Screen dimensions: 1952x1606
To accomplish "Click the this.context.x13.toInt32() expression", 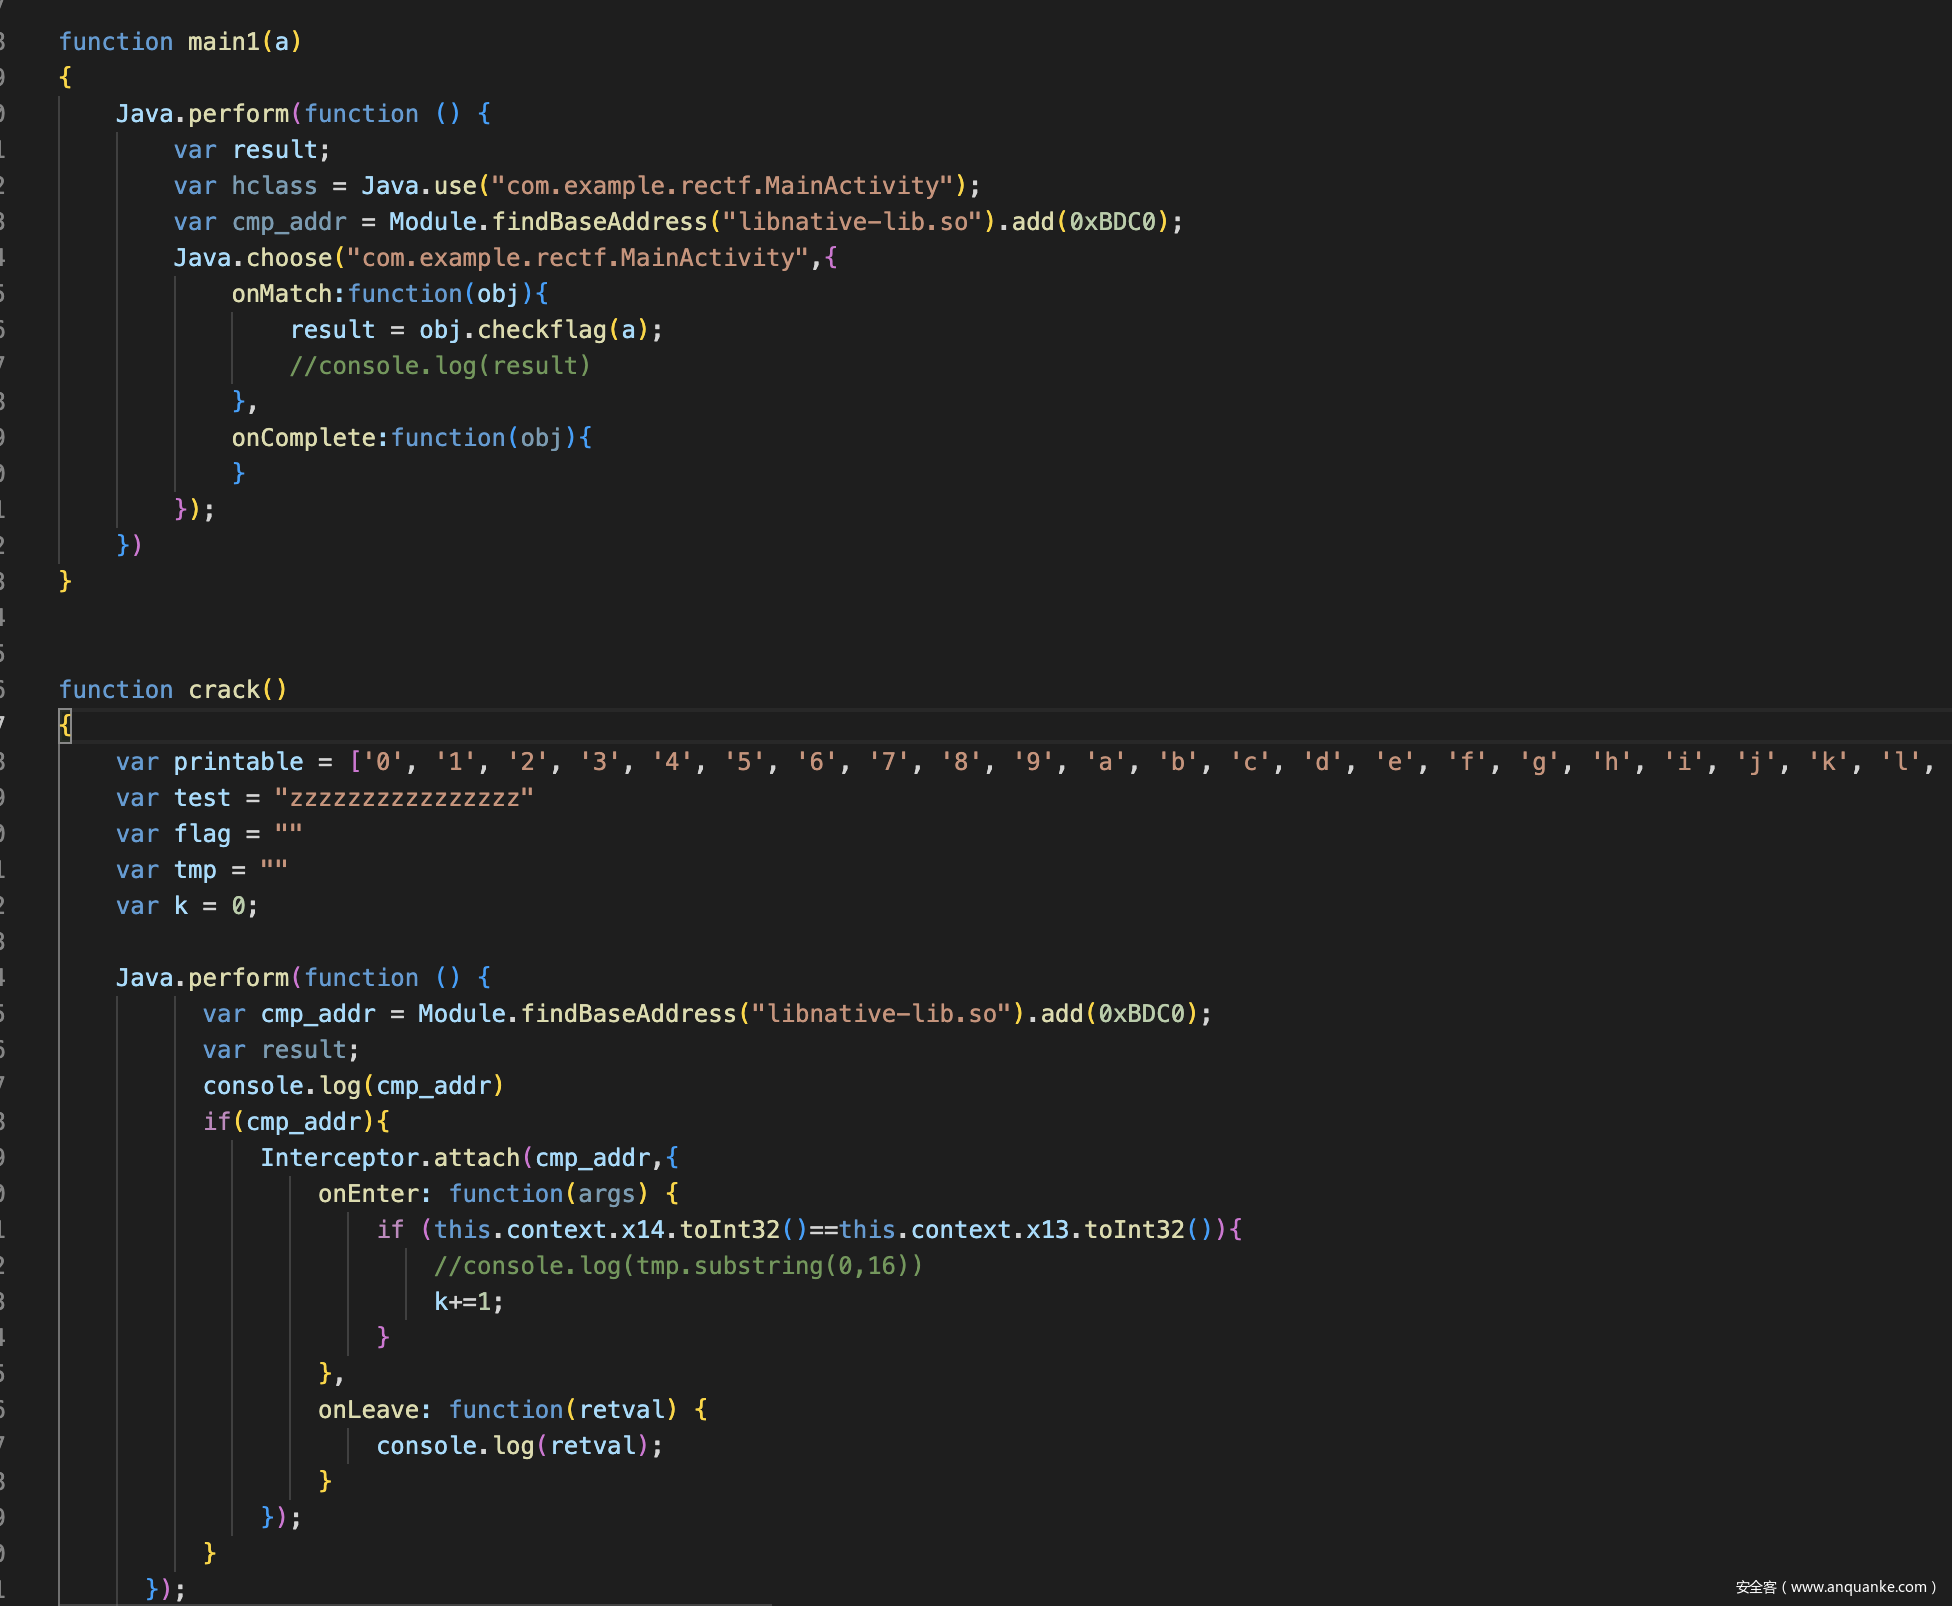I will 1026,1230.
